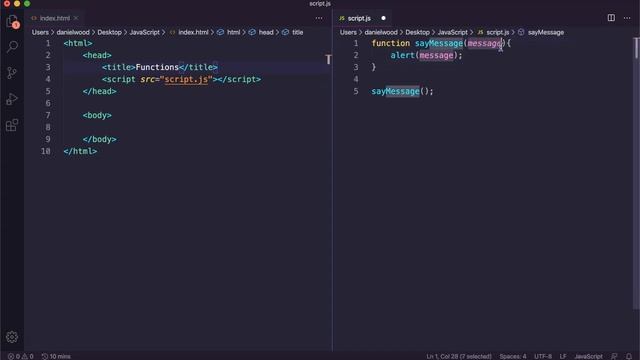Click the feedback icon in status bar

click(614, 356)
